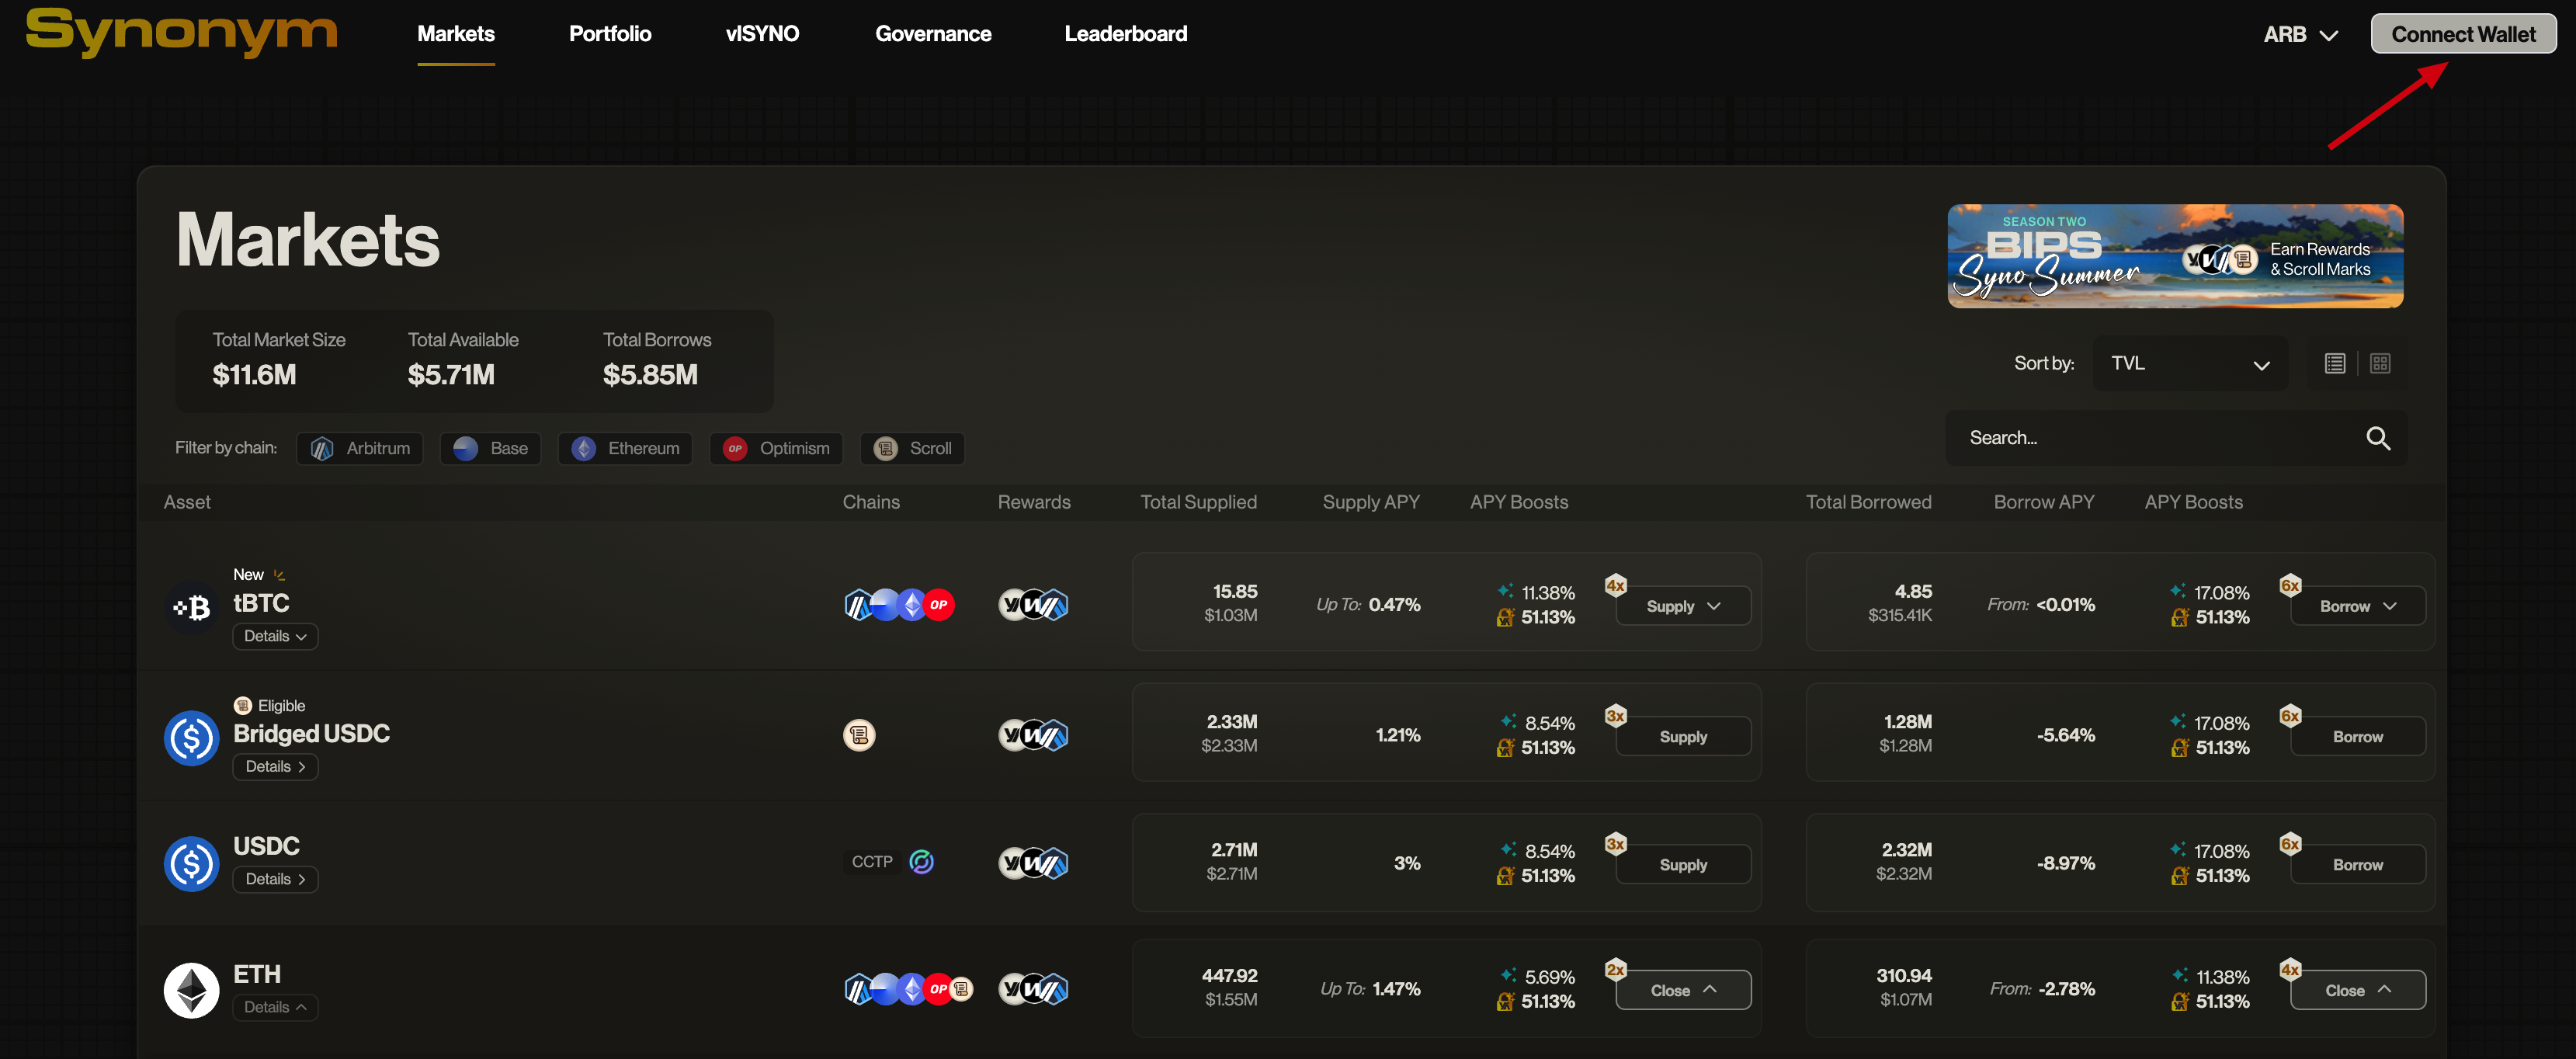Expand tBTC Details
Viewport: 2576px width, 1059px height.
pyautogui.click(x=275, y=637)
